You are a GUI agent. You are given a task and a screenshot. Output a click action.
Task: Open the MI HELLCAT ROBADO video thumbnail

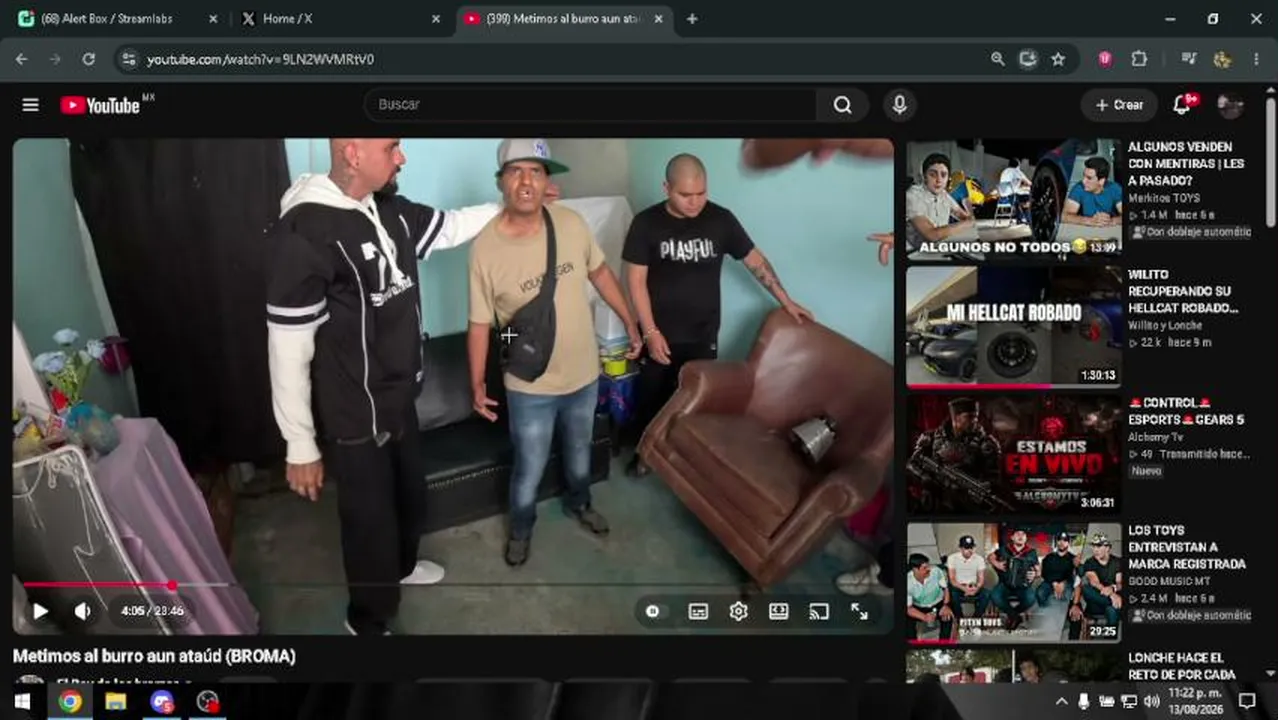pyautogui.click(x=1013, y=327)
